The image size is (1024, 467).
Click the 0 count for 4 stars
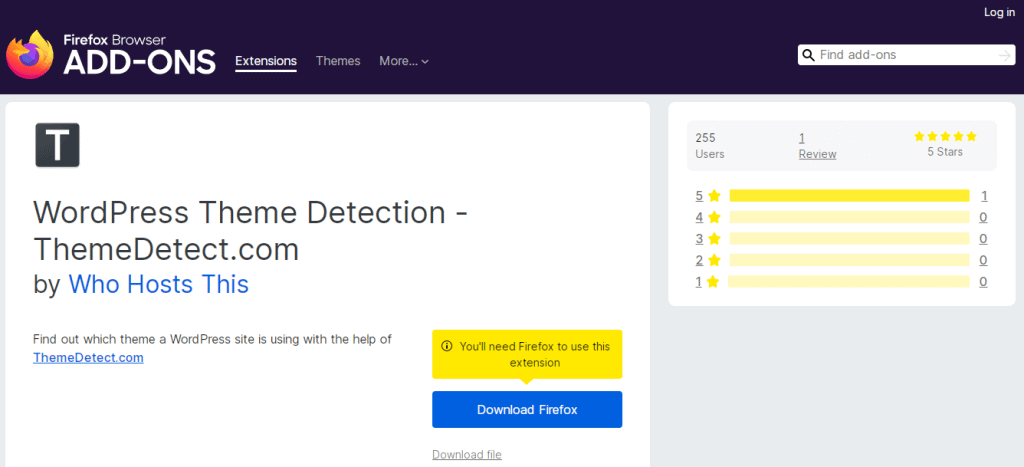click(x=984, y=217)
